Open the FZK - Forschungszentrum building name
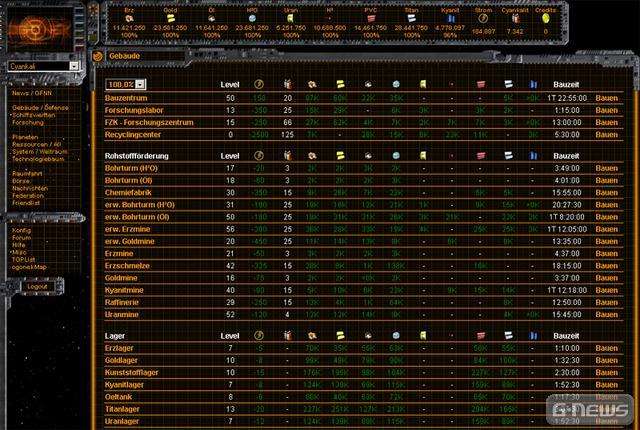The height and width of the screenshot is (430, 640). pos(149,122)
